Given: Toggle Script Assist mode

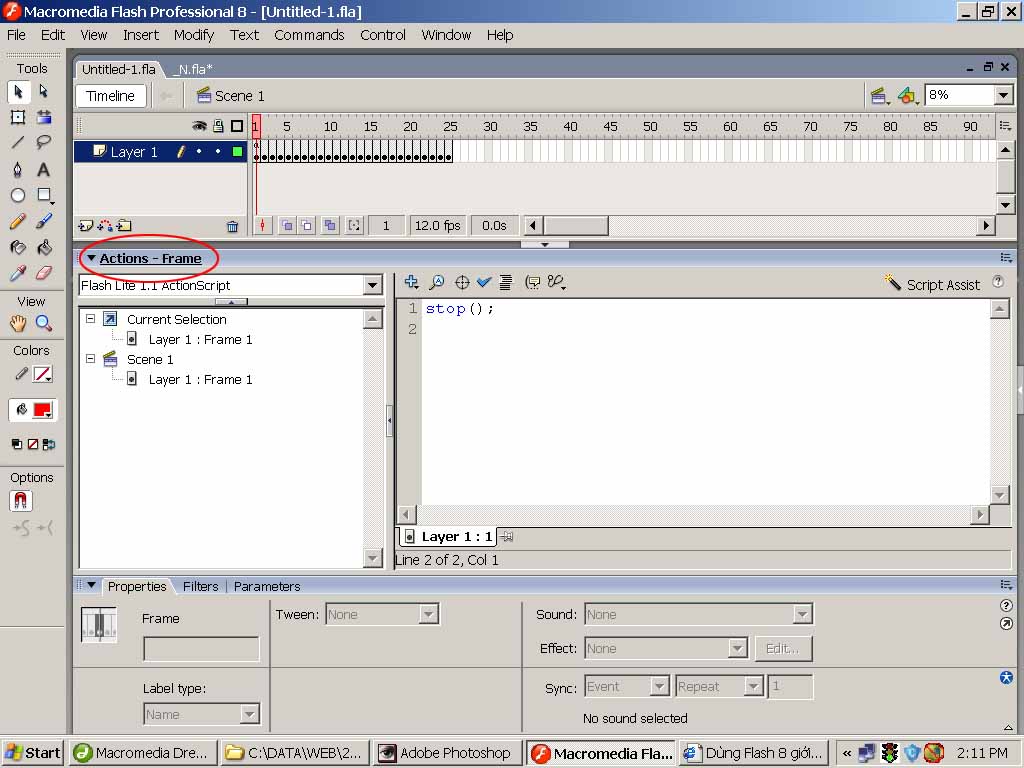Looking at the screenshot, I should point(933,284).
